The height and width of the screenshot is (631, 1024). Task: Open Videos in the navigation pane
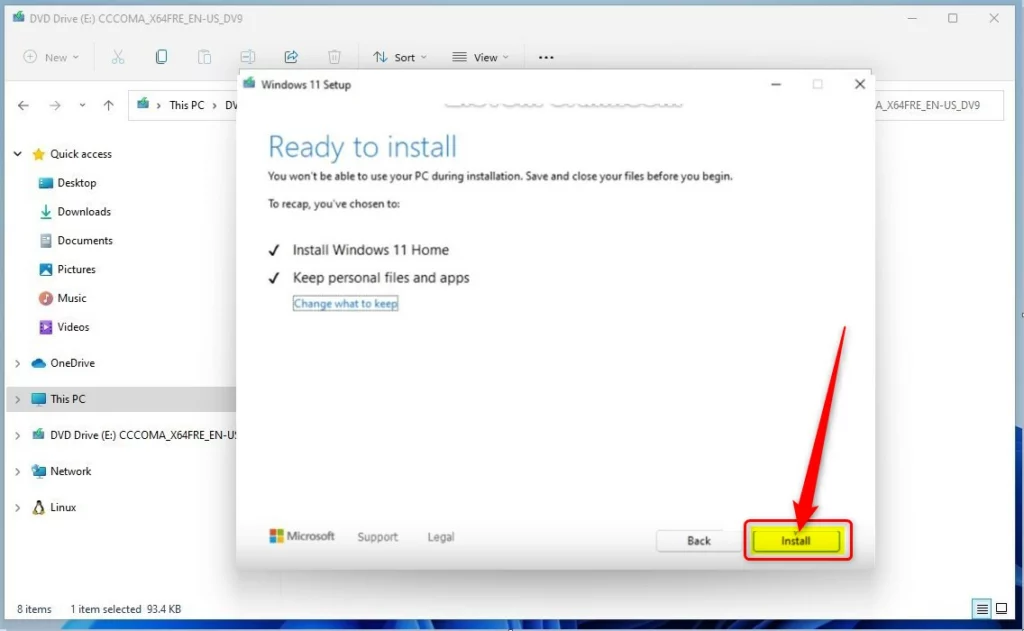pyautogui.click(x=73, y=327)
